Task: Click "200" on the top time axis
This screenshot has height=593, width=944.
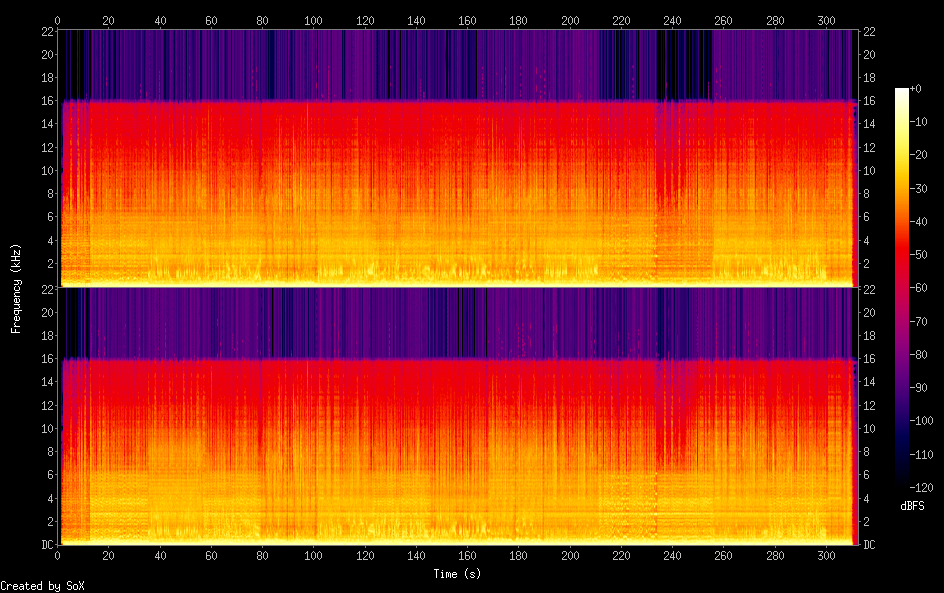Action: click(570, 20)
